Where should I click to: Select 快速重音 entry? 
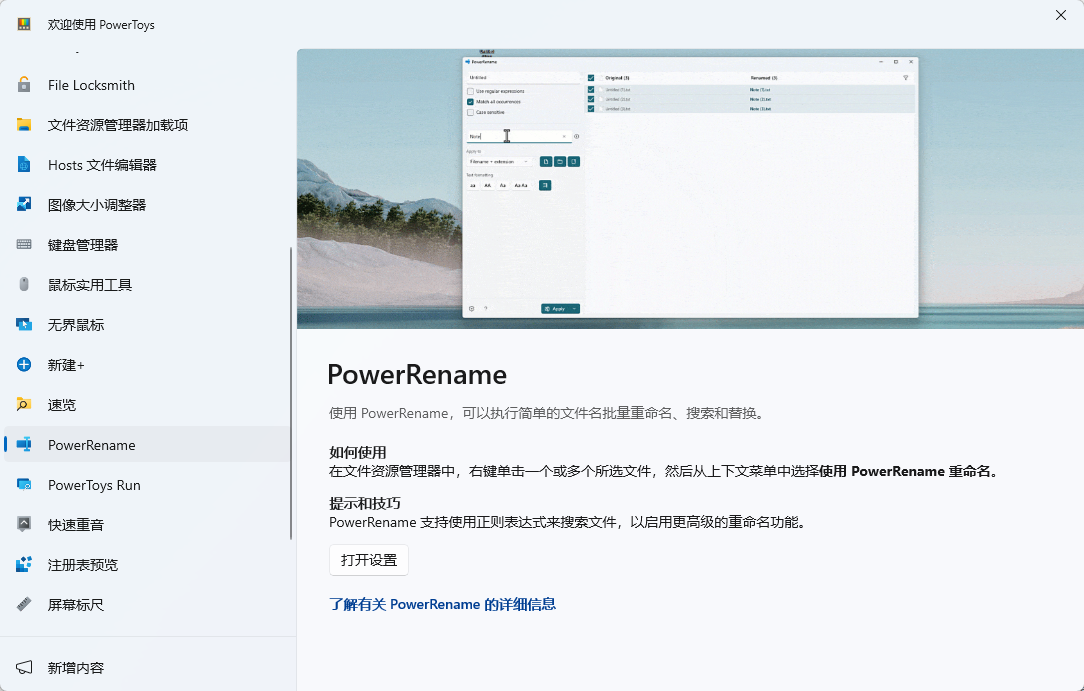coord(147,524)
